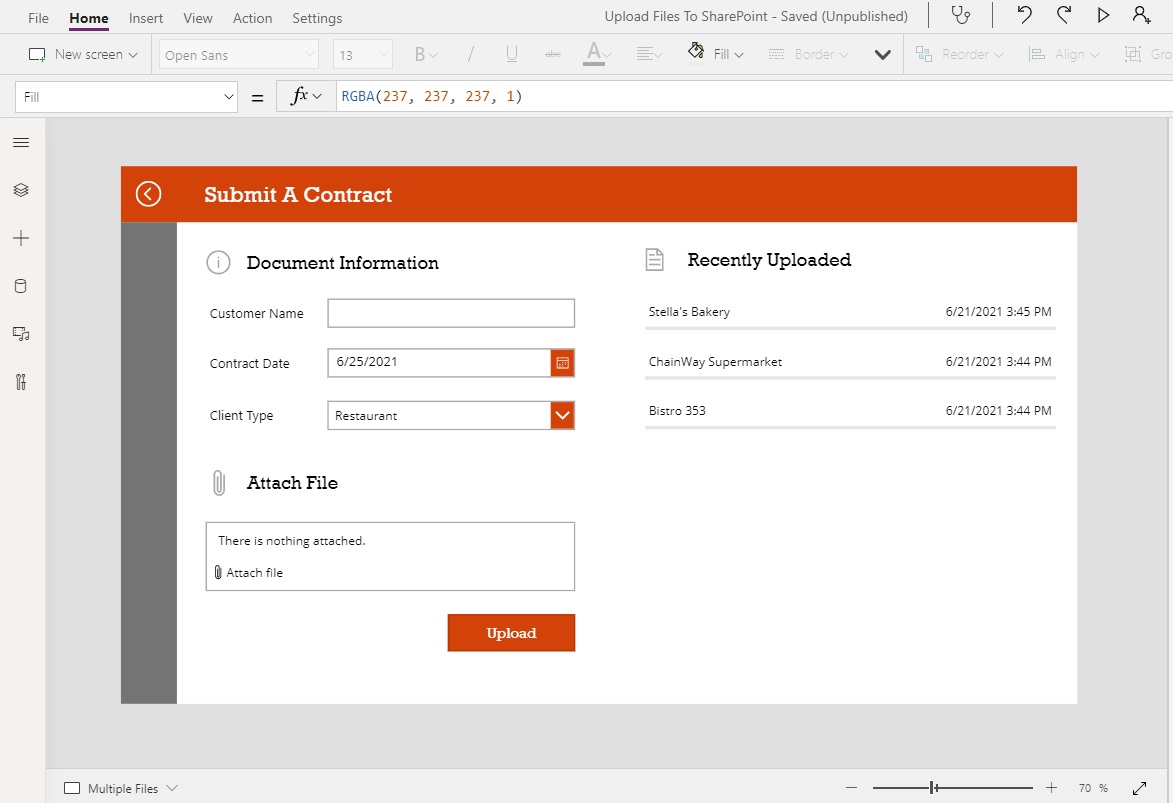Click the Upload button

(511, 632)
